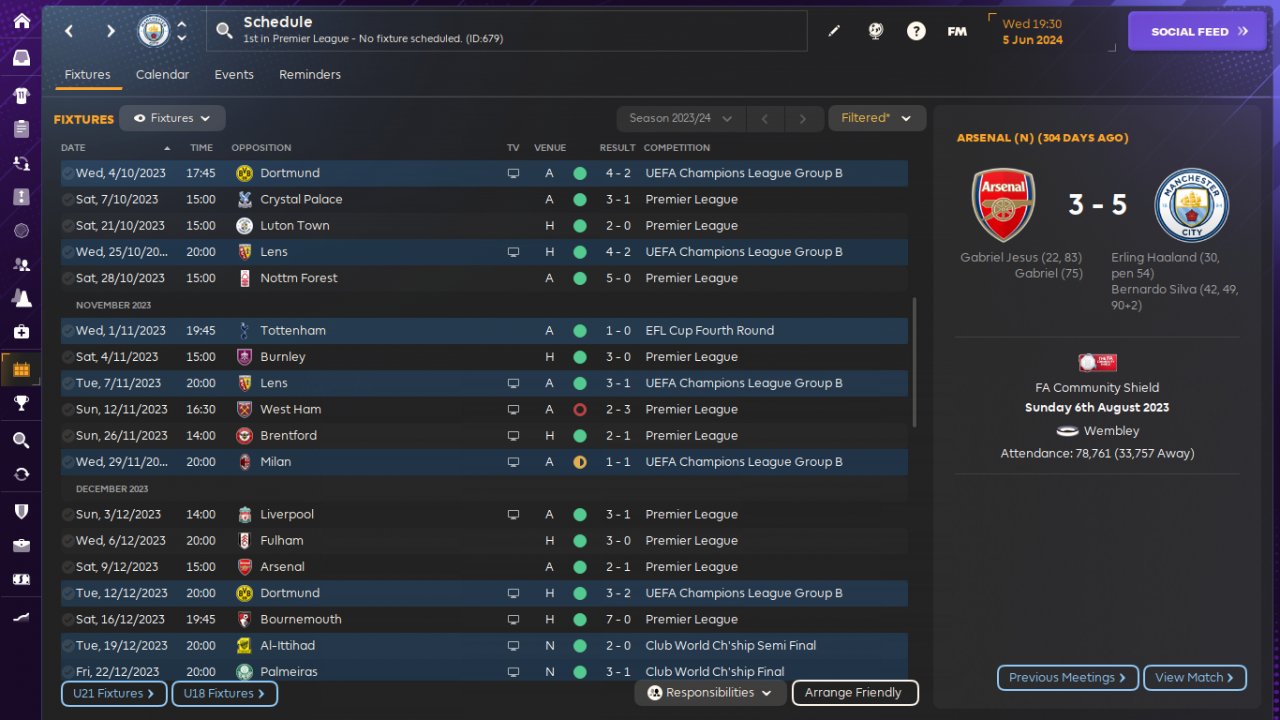This screenshot has width=1280, height=720.
Task: Open the Squad shirt icon
Action: pyautogui.click(x=21, y=96)
